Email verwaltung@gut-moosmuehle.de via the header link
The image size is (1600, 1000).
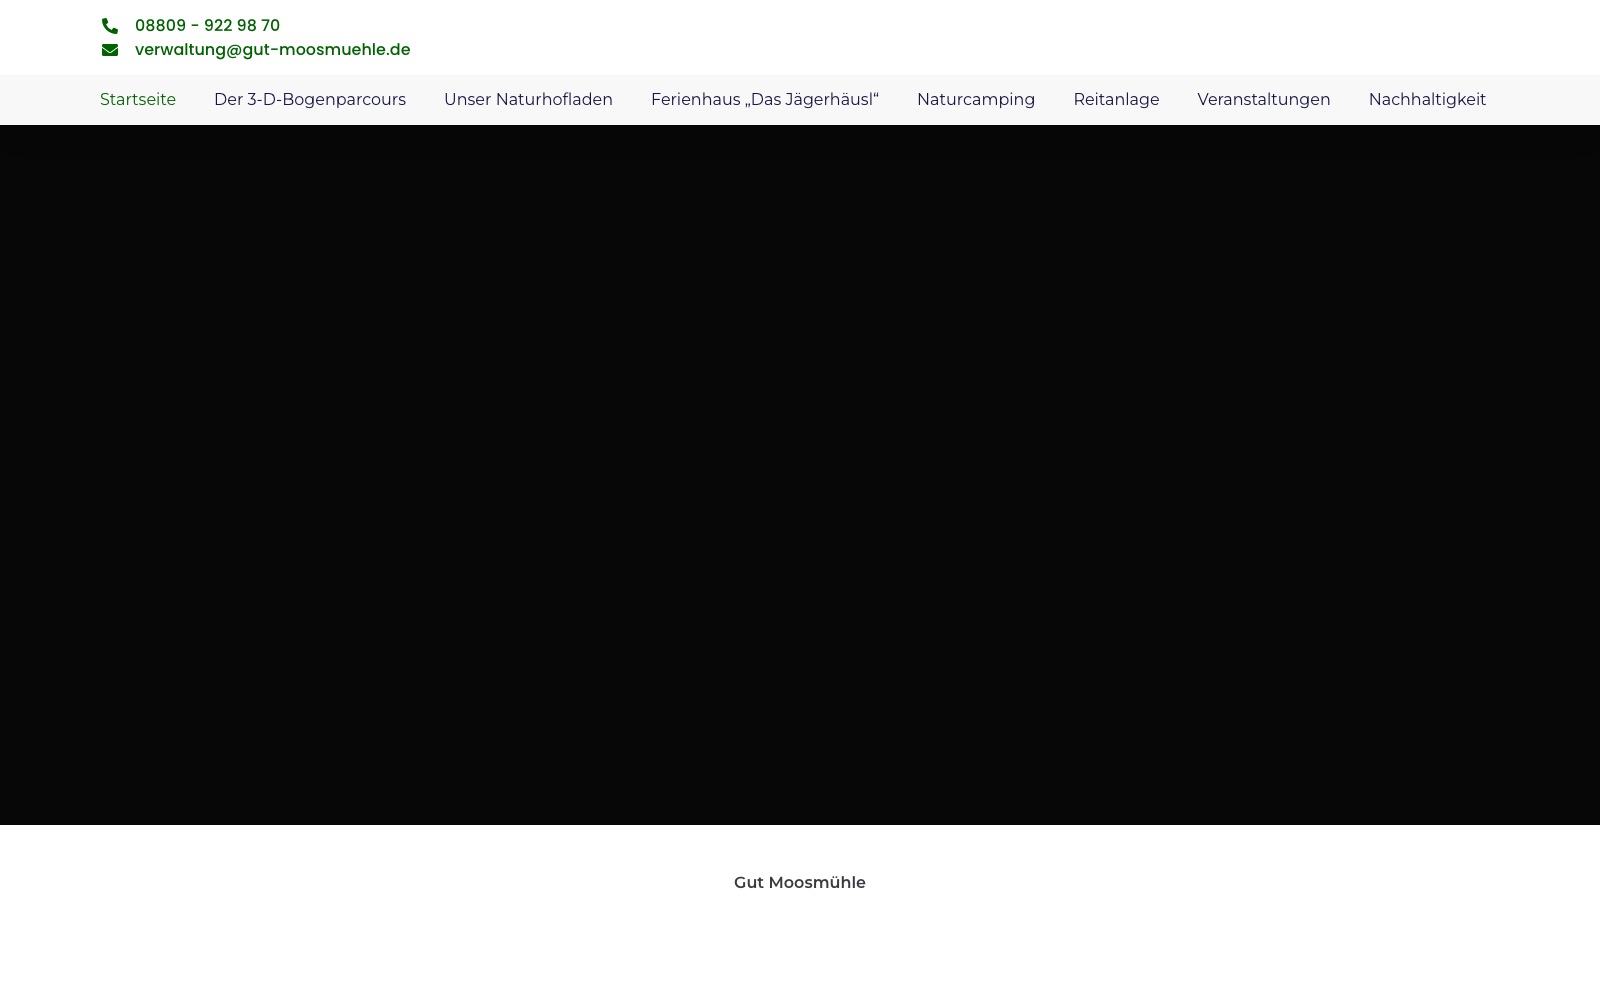coord(272,49)
